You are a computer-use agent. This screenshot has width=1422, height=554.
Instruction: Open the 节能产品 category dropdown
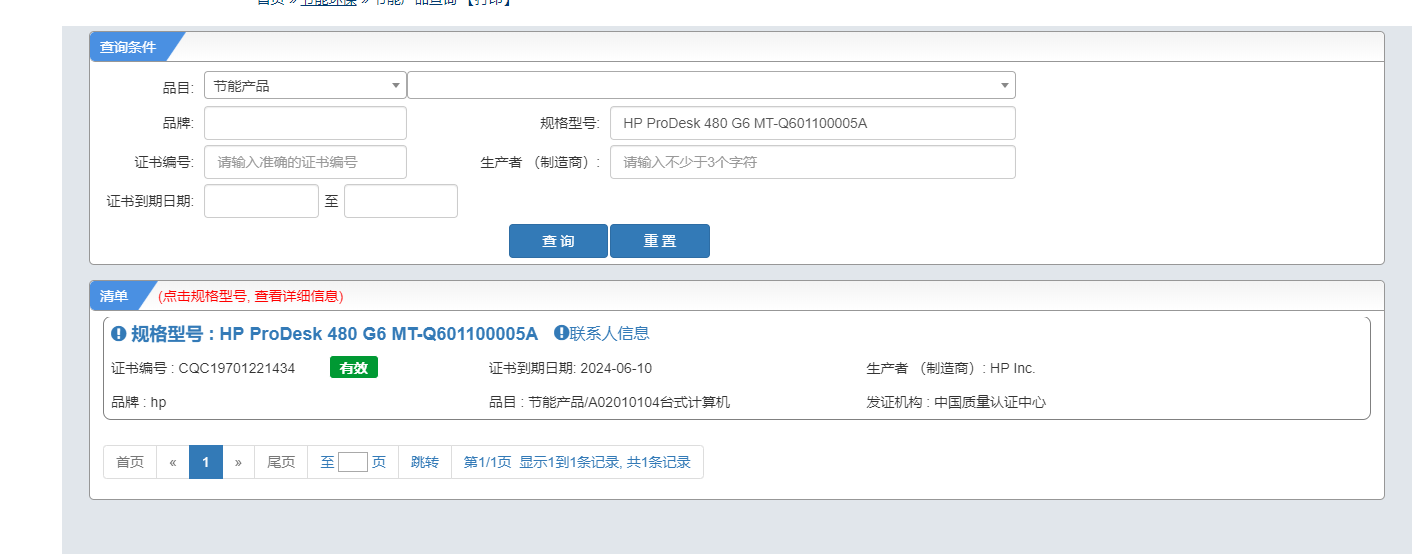point(305,85)
